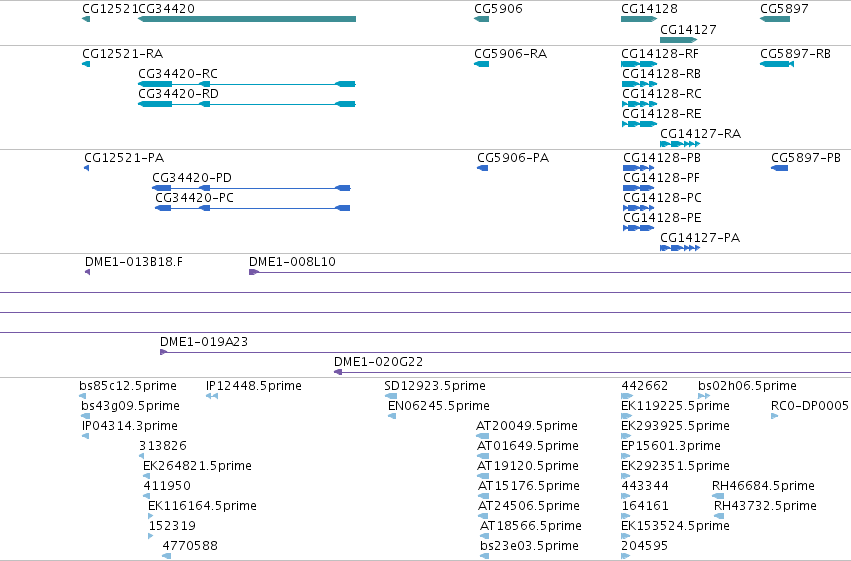851x561 pixels.
Task: Click the CG14127 gene feature
Action: click(x=678, y=40)
